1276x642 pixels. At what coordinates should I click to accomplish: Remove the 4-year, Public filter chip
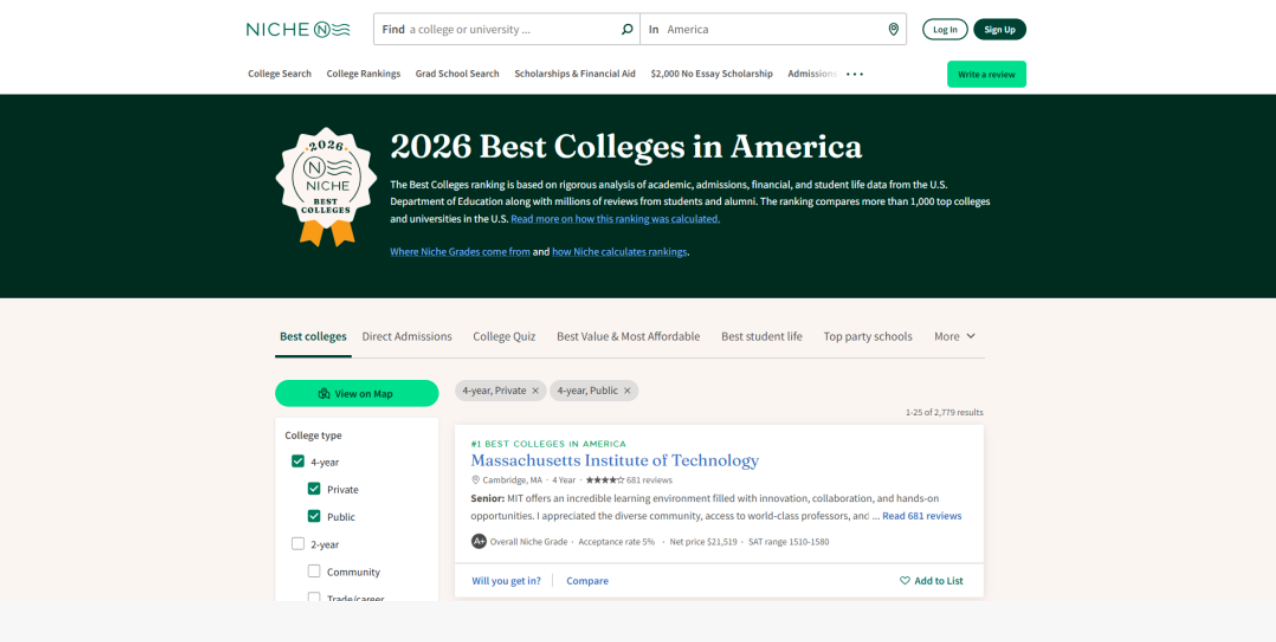pos(627,391)
